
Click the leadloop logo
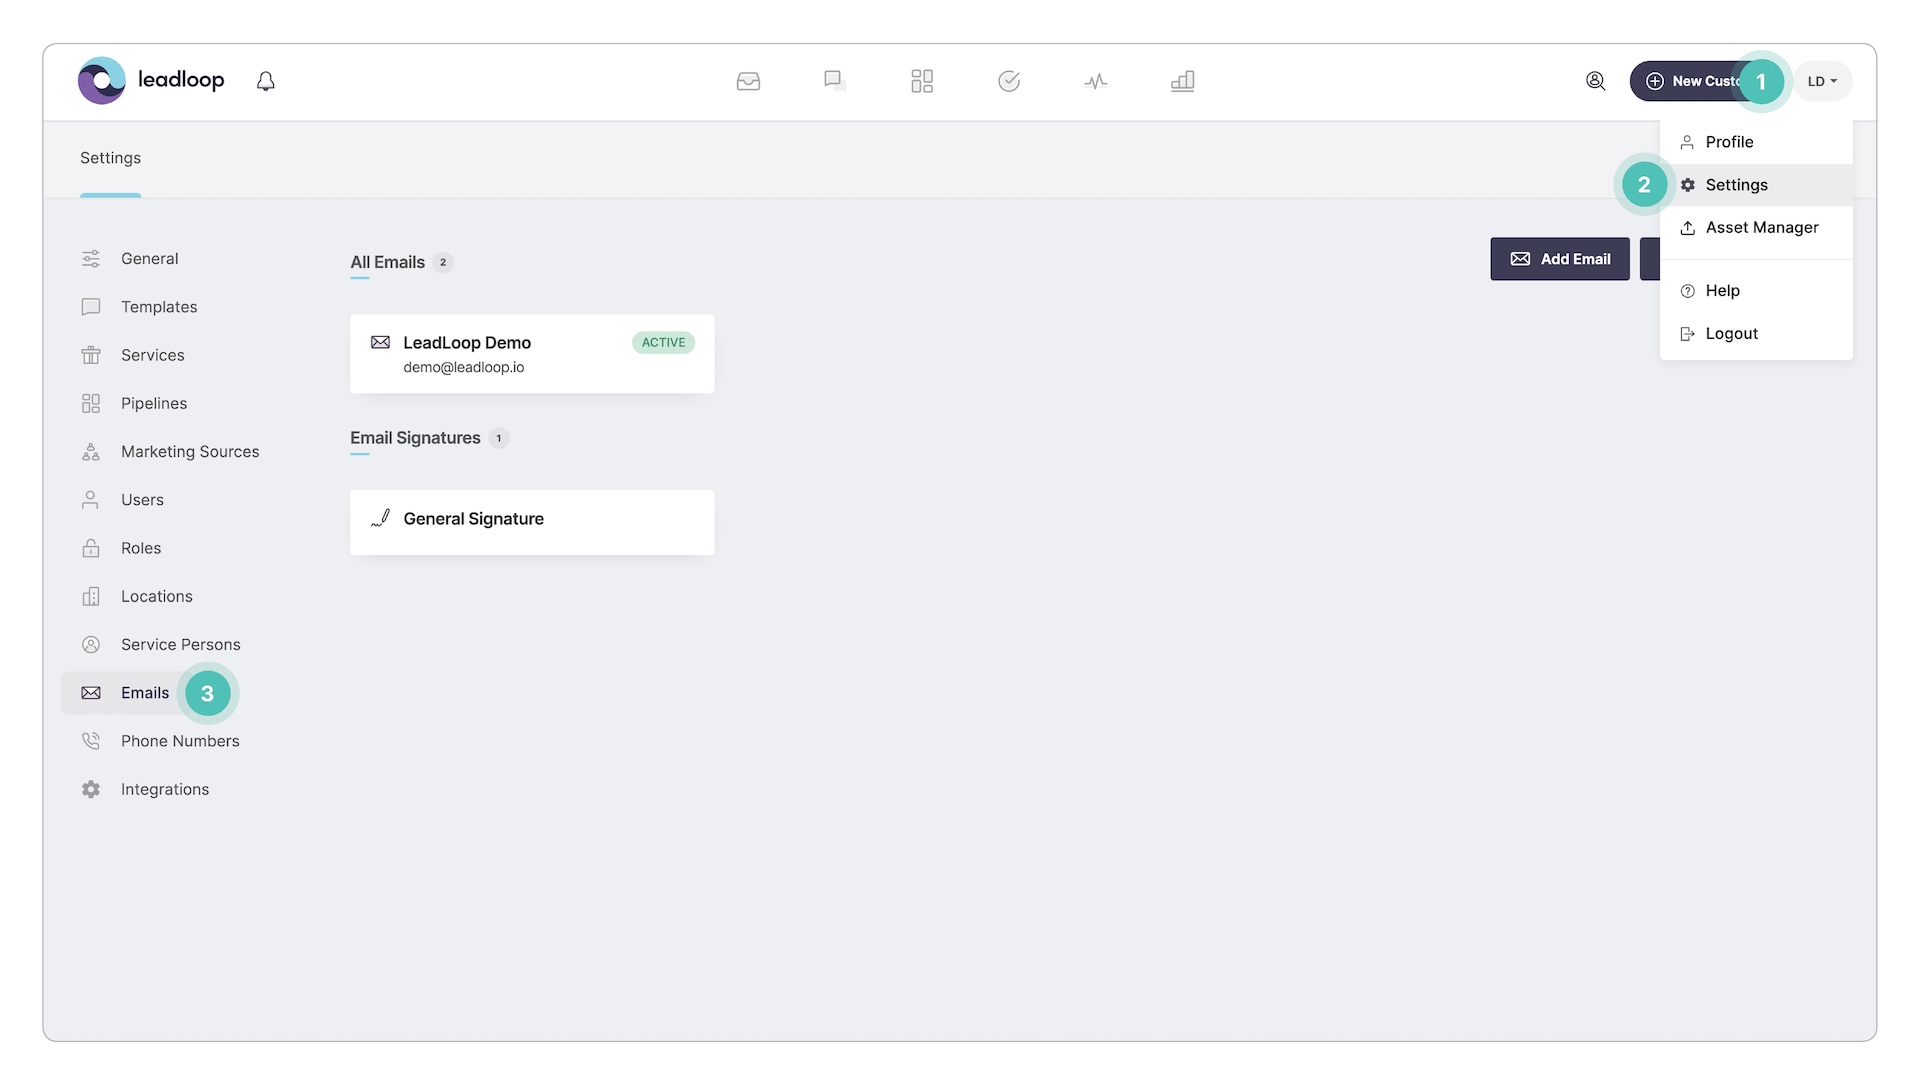151,80
